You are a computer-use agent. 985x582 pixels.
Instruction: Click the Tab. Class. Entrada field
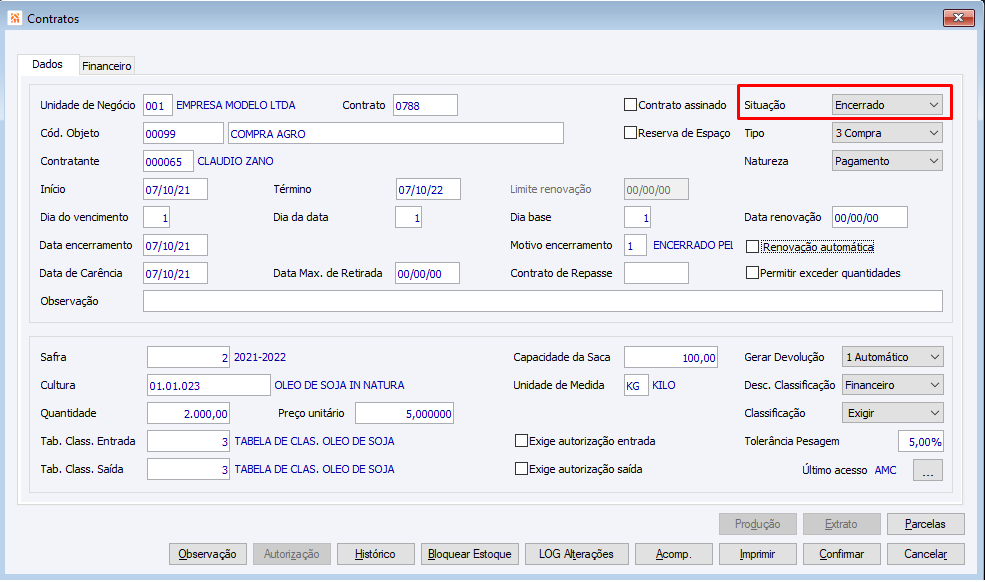[x=188, y=441]
